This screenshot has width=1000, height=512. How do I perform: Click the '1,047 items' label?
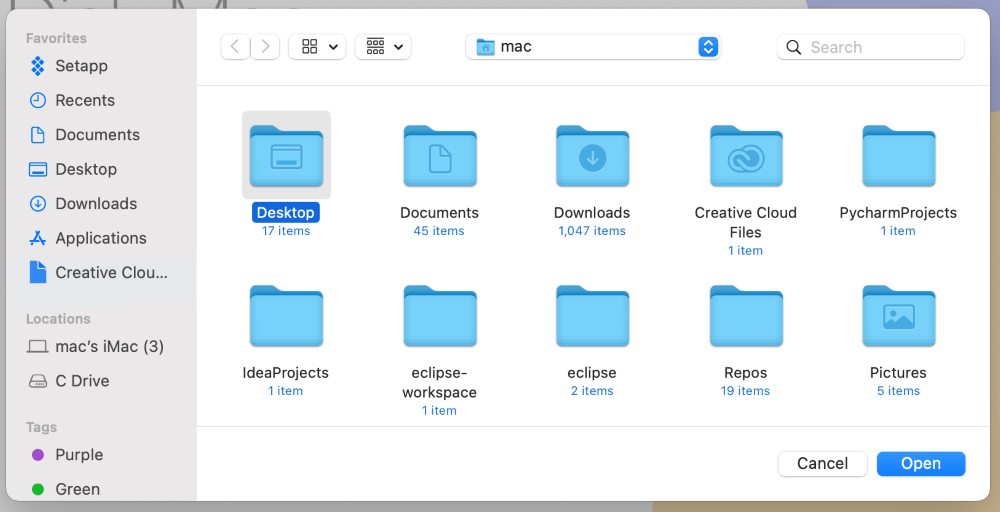coord(592,231)
